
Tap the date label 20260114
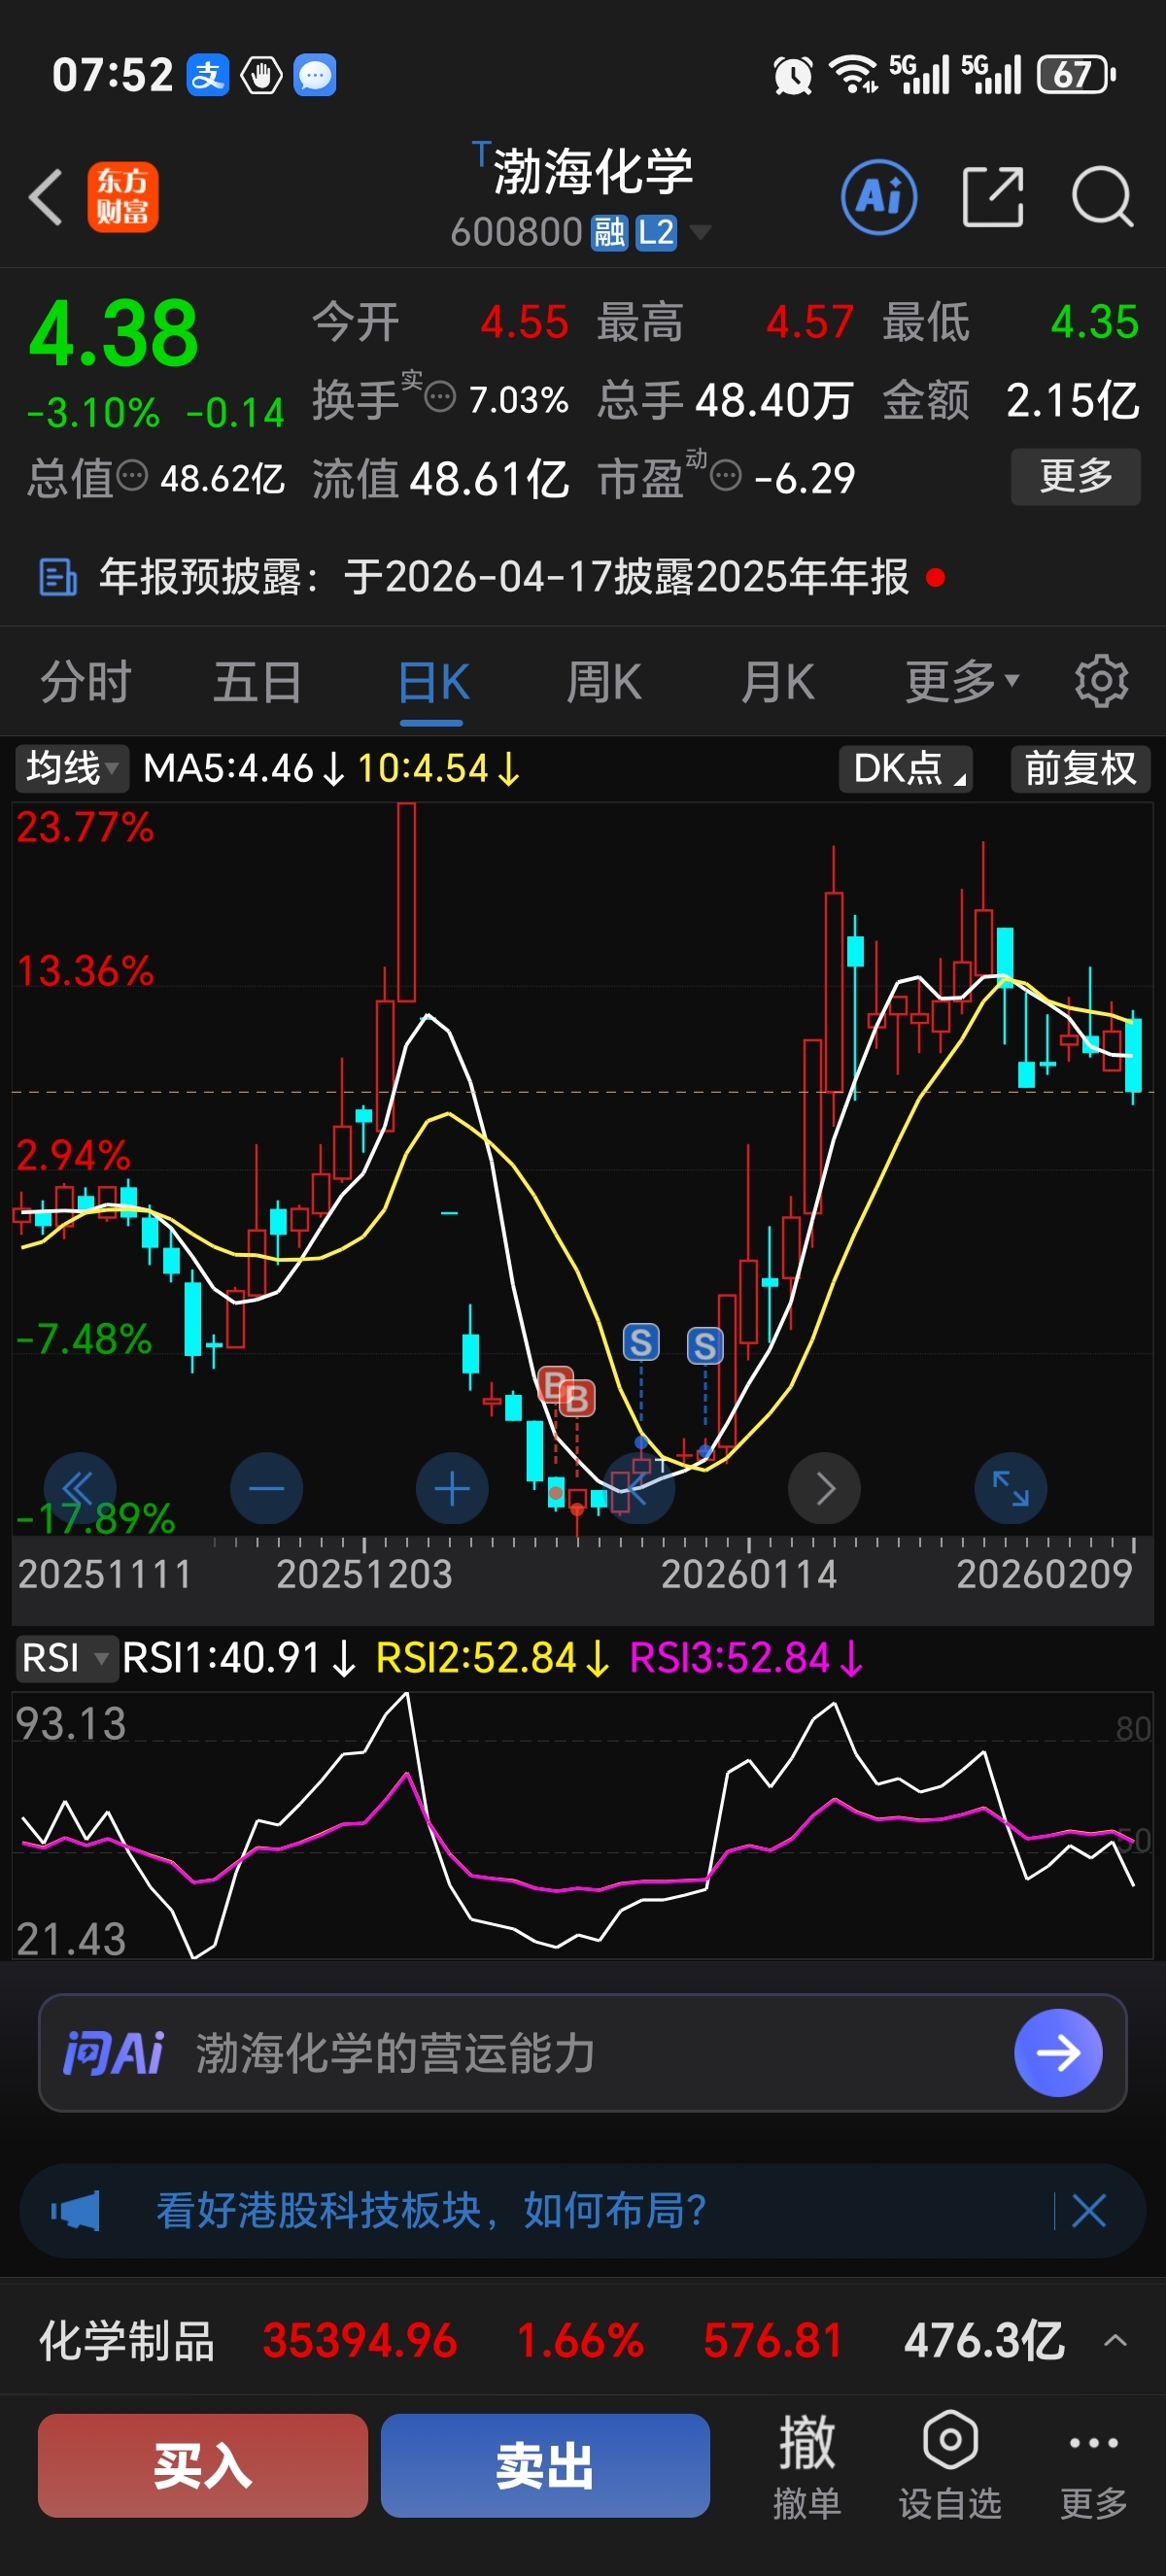pos(749,1574)
